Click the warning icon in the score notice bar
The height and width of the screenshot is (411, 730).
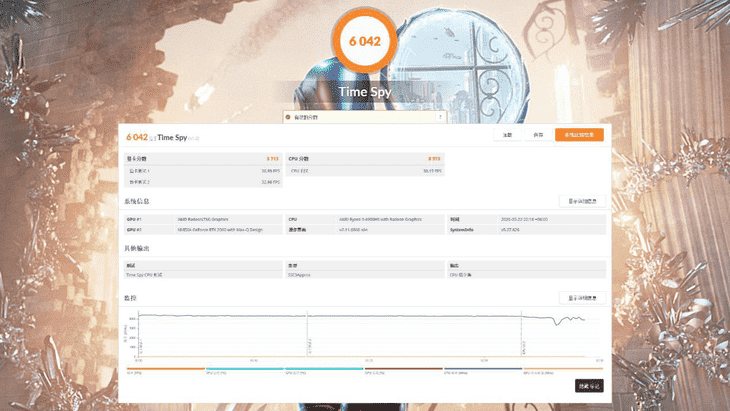(x=288, y=117)
